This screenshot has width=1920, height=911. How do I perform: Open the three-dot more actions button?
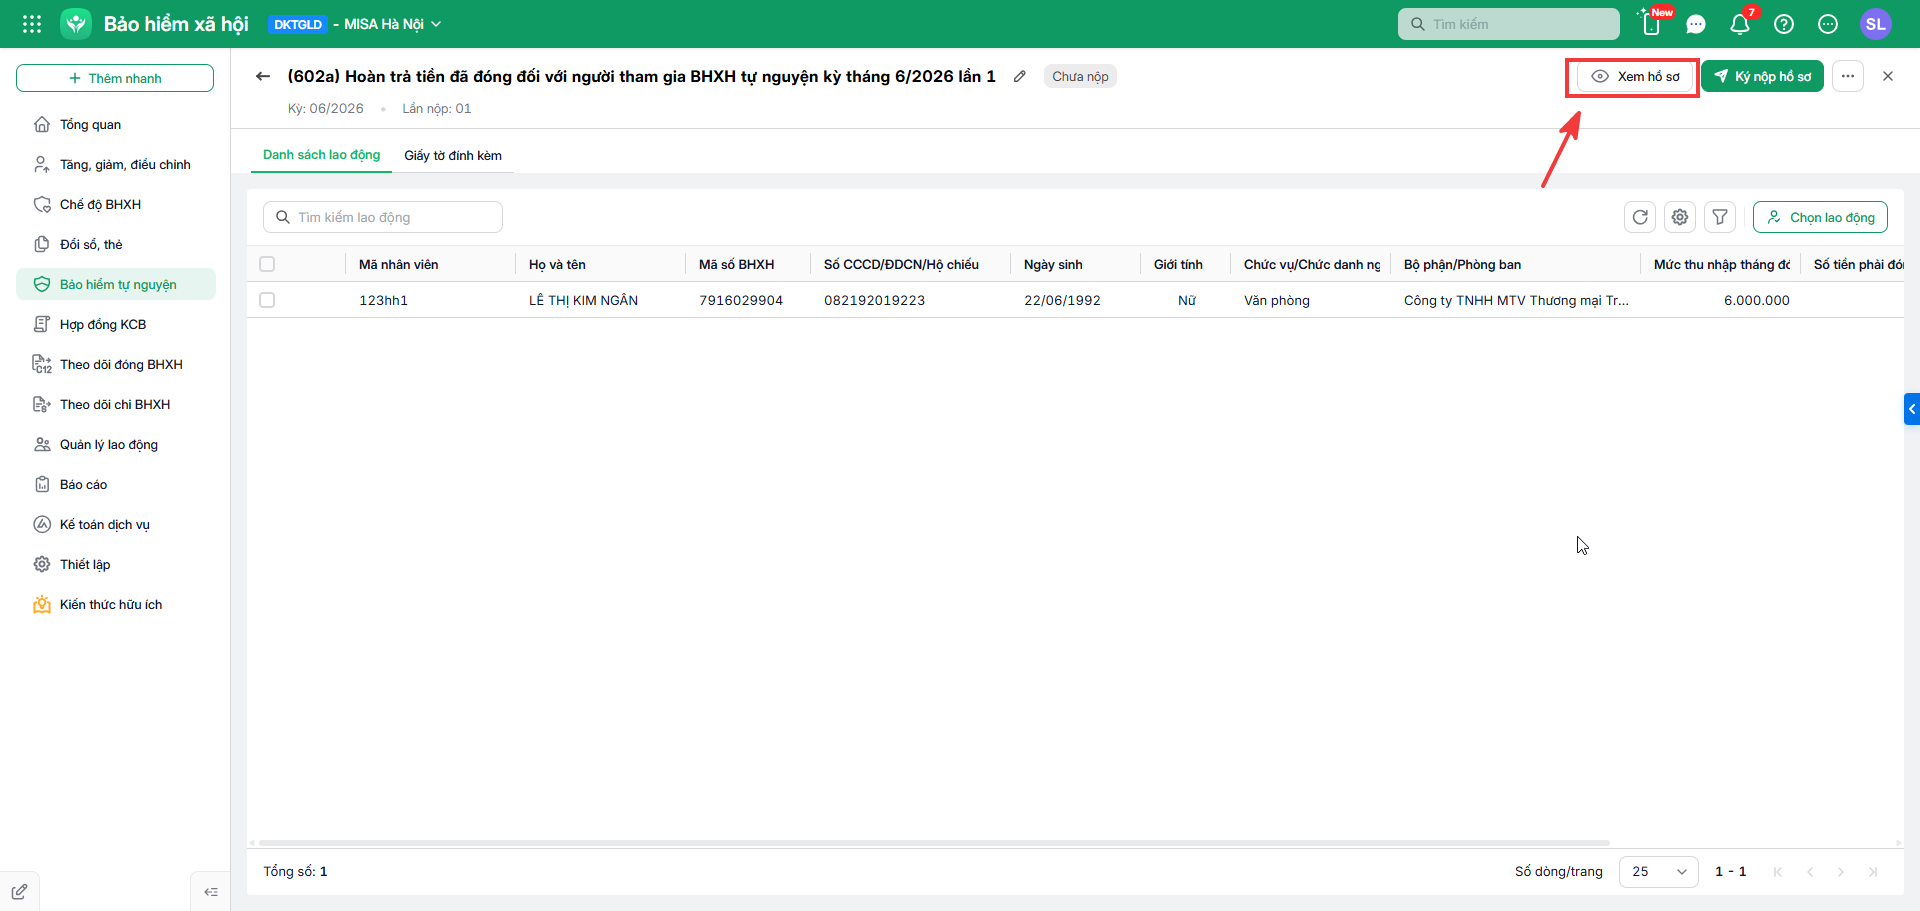tap(1848, 76)
